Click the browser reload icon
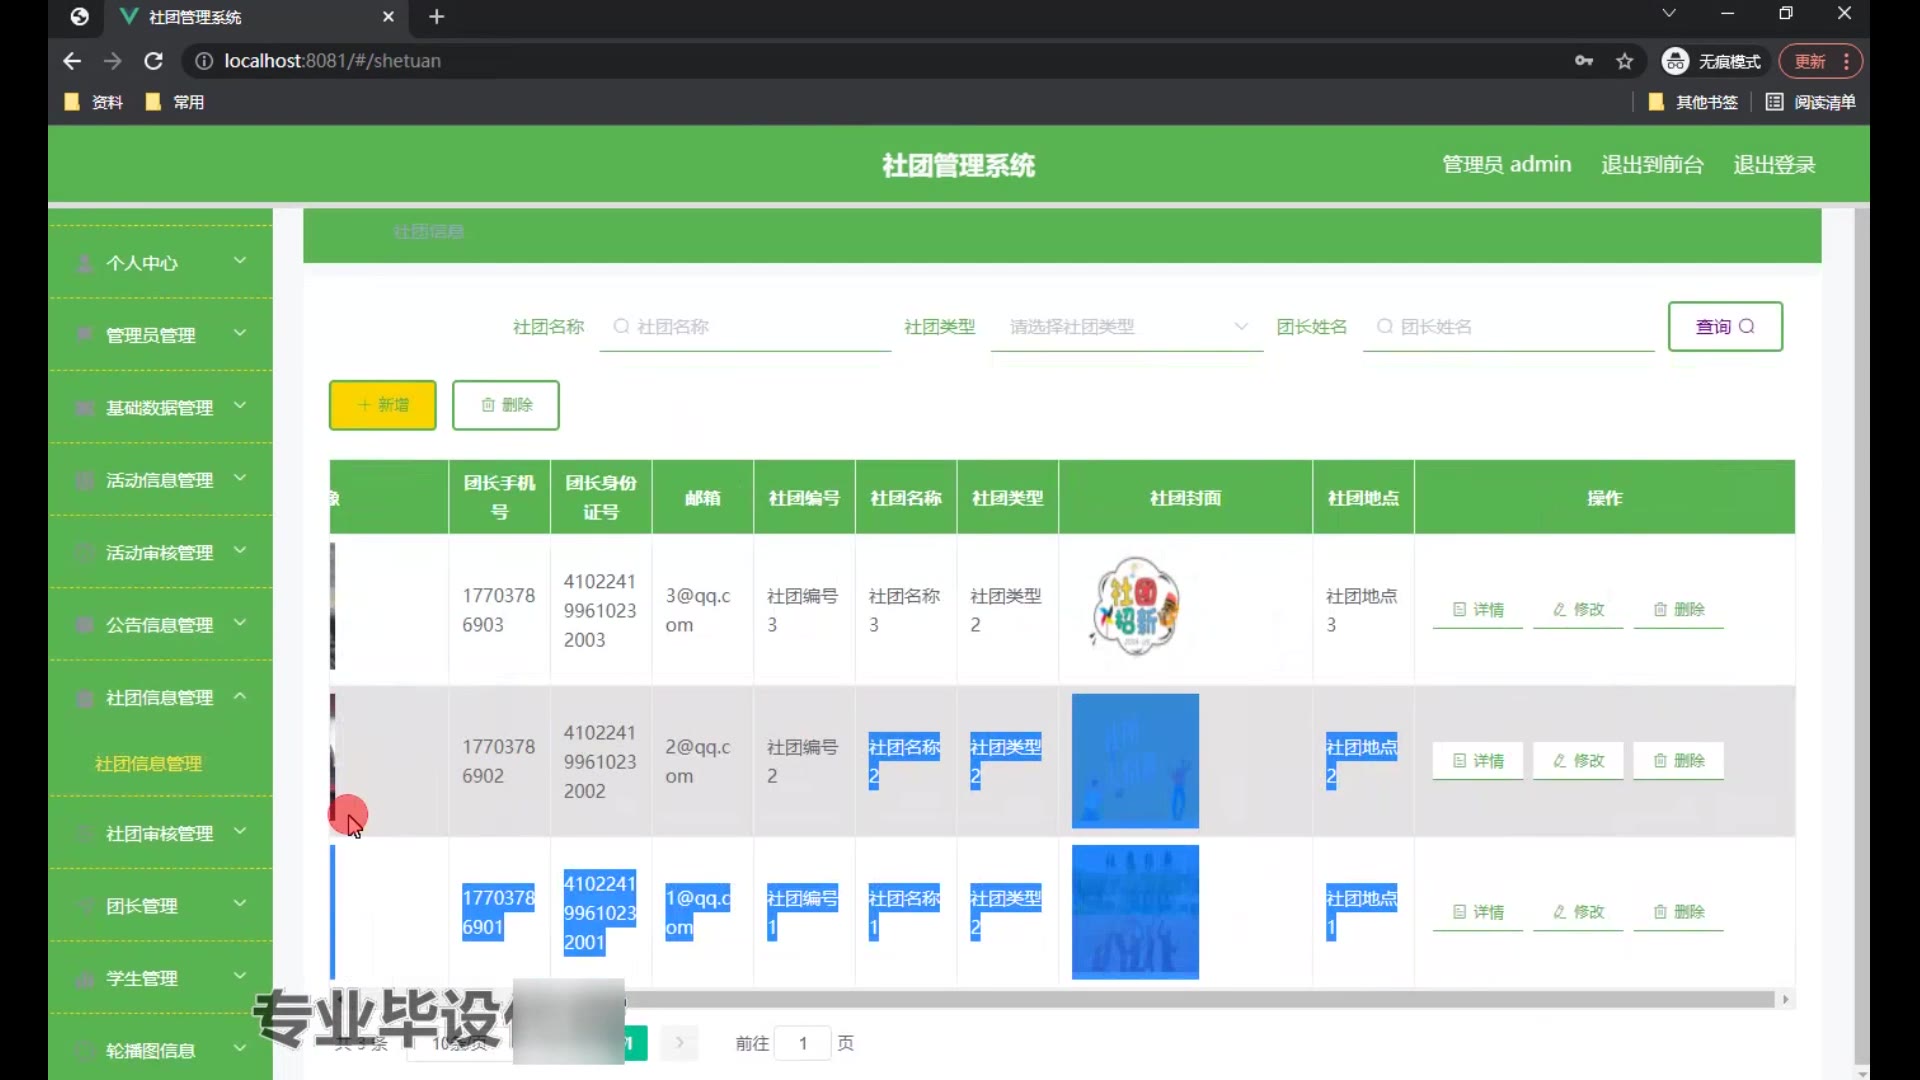 coord(153,61)
